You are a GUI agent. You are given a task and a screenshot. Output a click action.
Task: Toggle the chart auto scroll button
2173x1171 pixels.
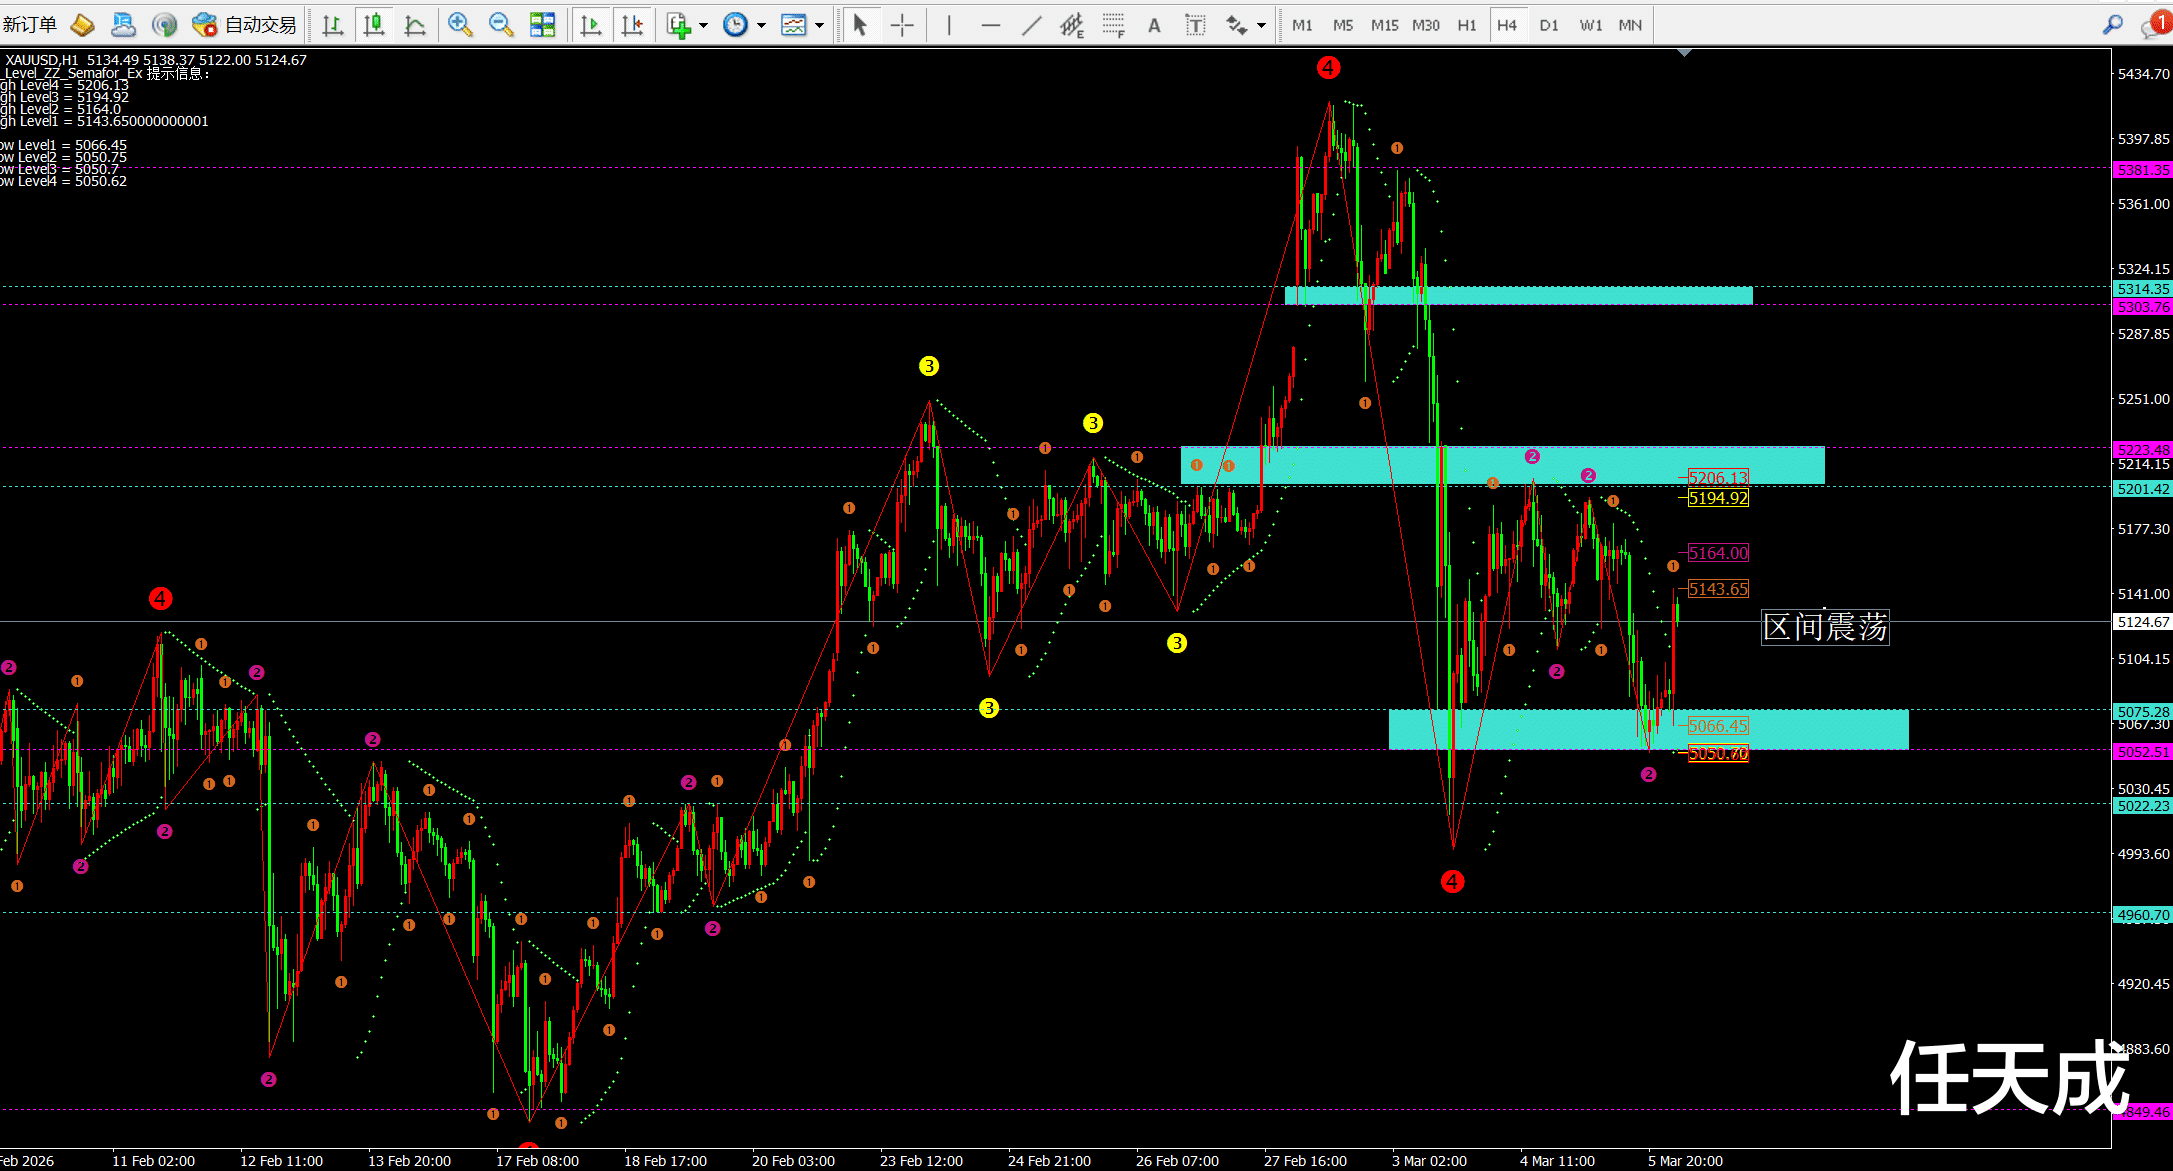pyautogui.click(x=591, y=25)
